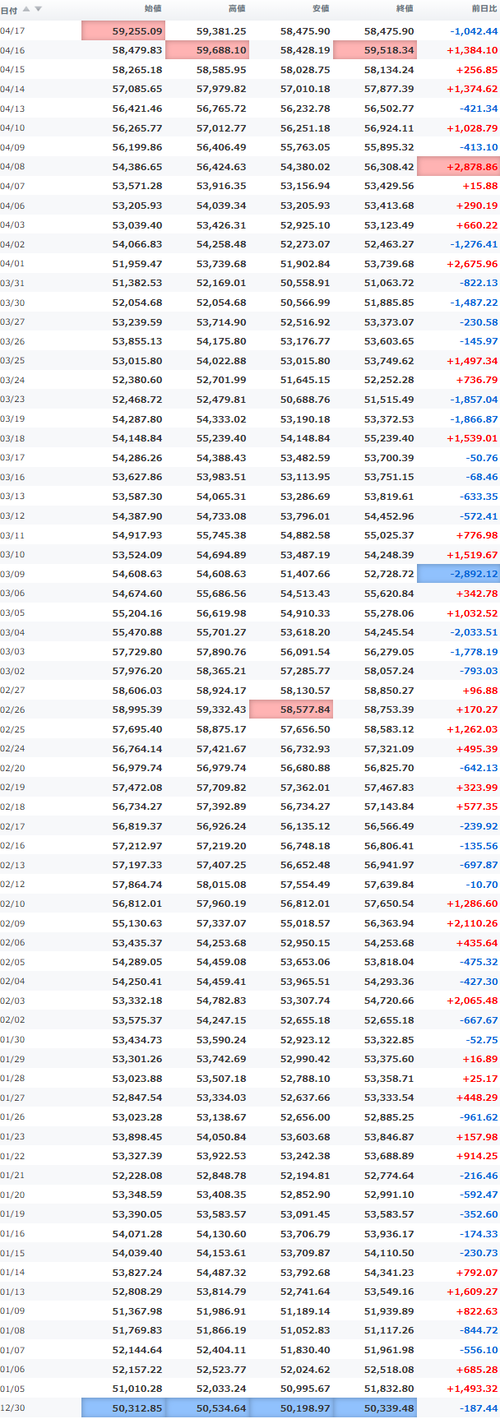Select the 01/05 date row
The height and width of the screenshot is (1419, 500).
[x=250, y=1389]
